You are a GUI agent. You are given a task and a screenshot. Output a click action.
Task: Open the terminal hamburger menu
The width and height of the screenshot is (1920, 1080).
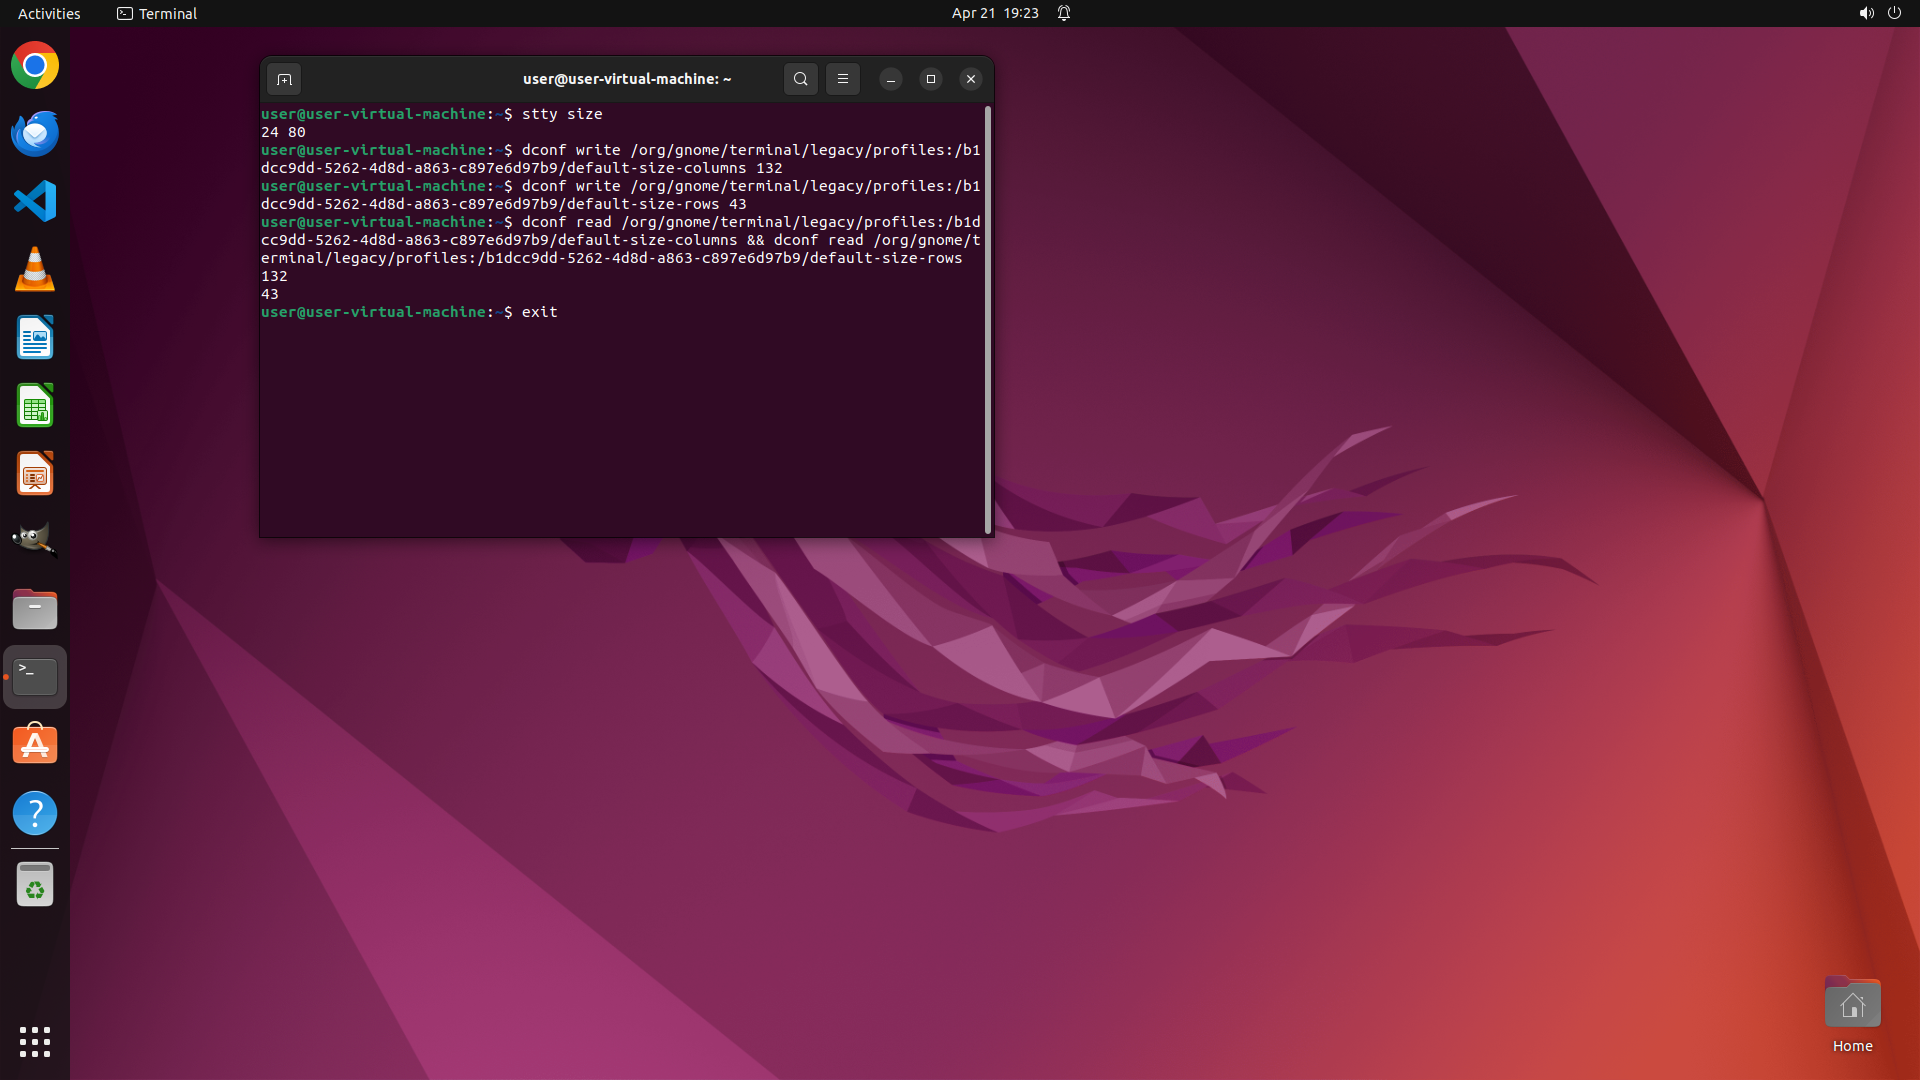pos(842,79)
